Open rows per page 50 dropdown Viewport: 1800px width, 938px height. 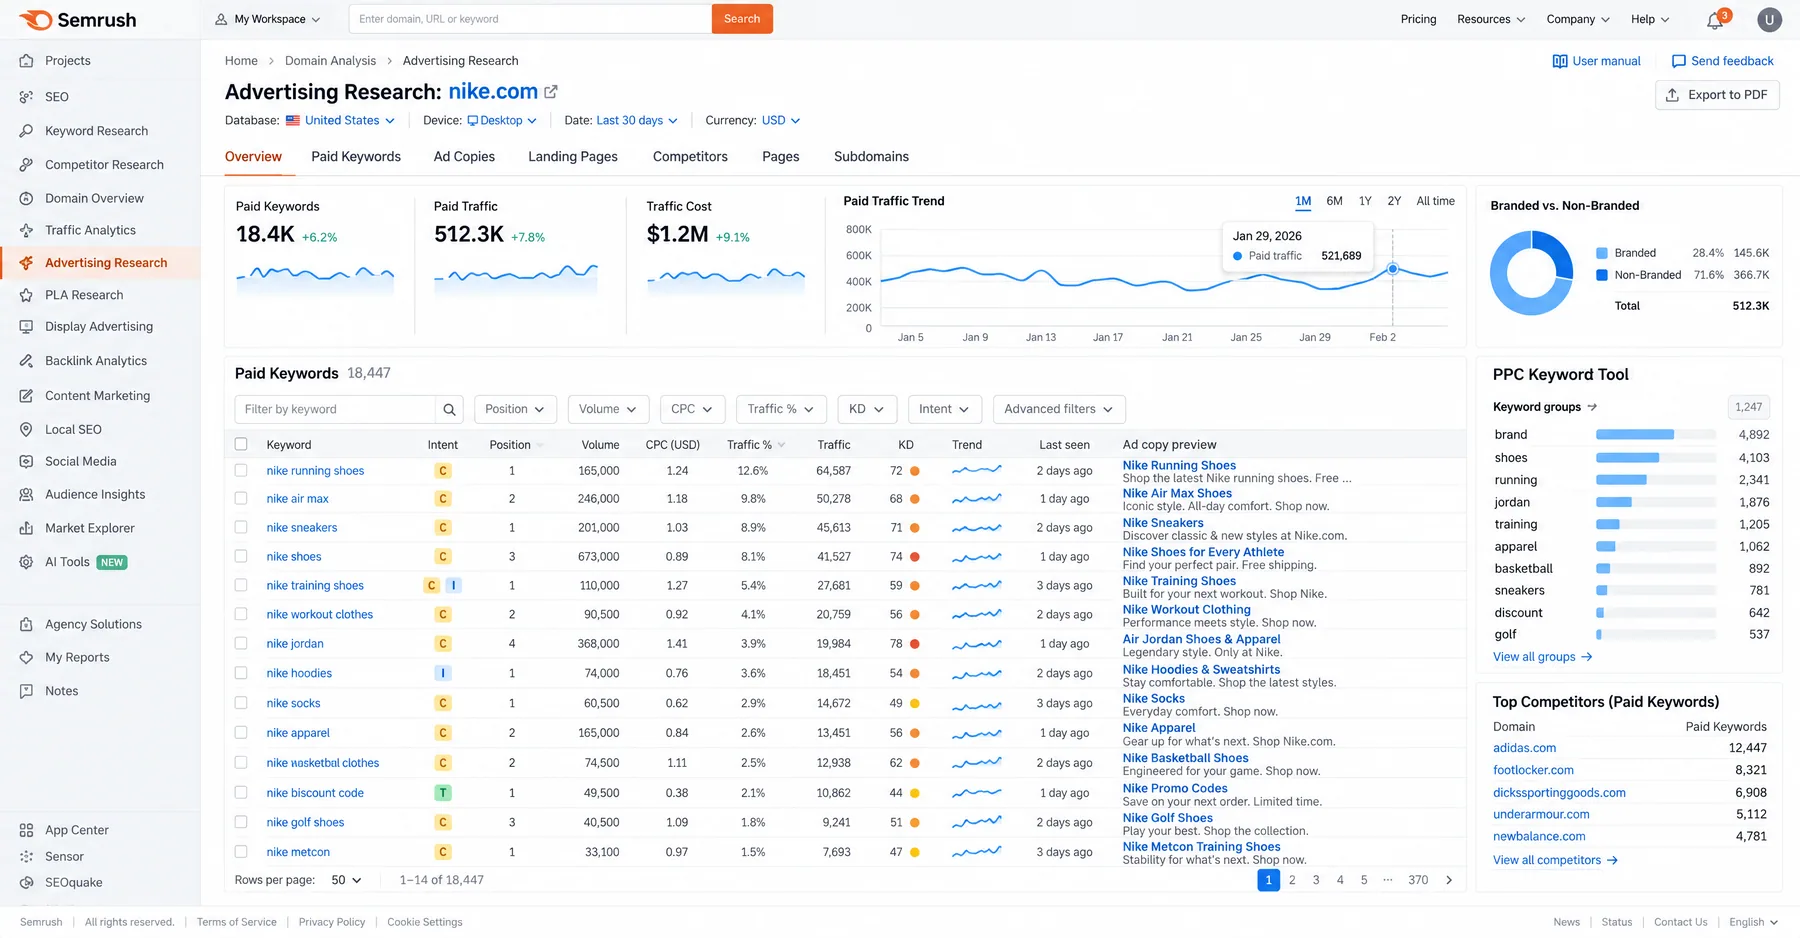(346, 880)
